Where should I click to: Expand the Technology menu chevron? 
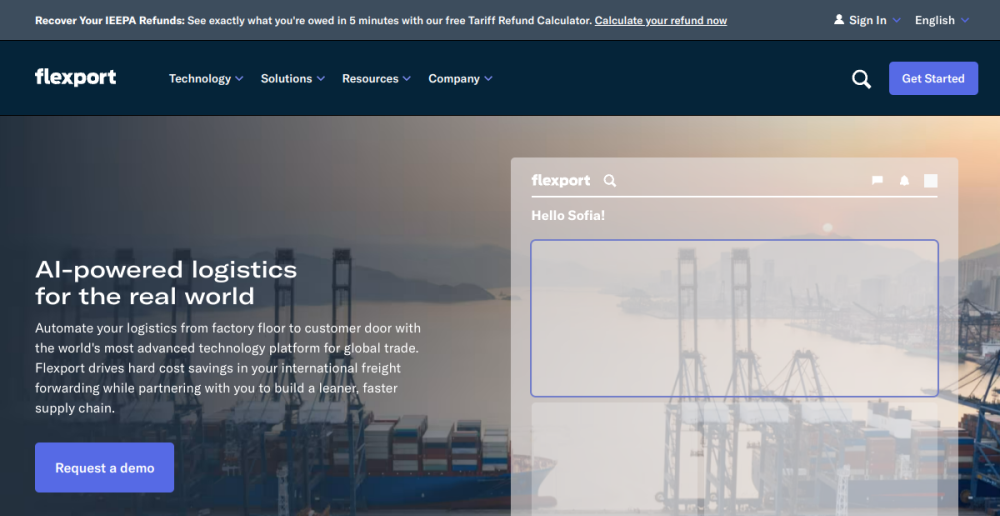pyautogui.click(x=239, y=78)
